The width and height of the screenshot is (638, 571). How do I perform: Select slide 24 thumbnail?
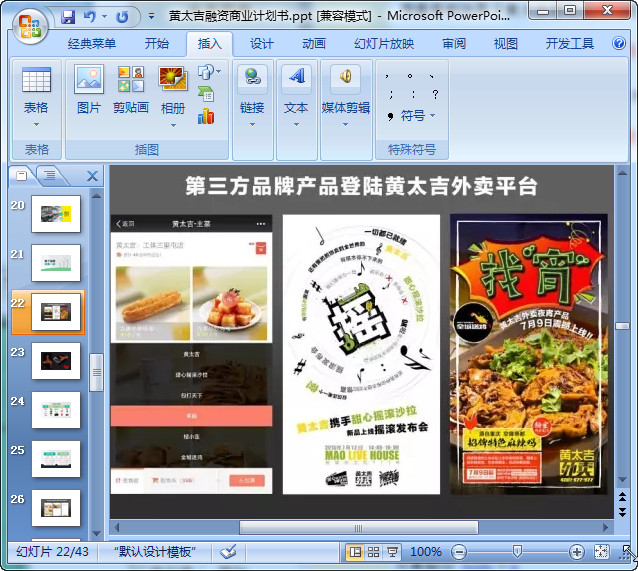click(x=56, y=410)
